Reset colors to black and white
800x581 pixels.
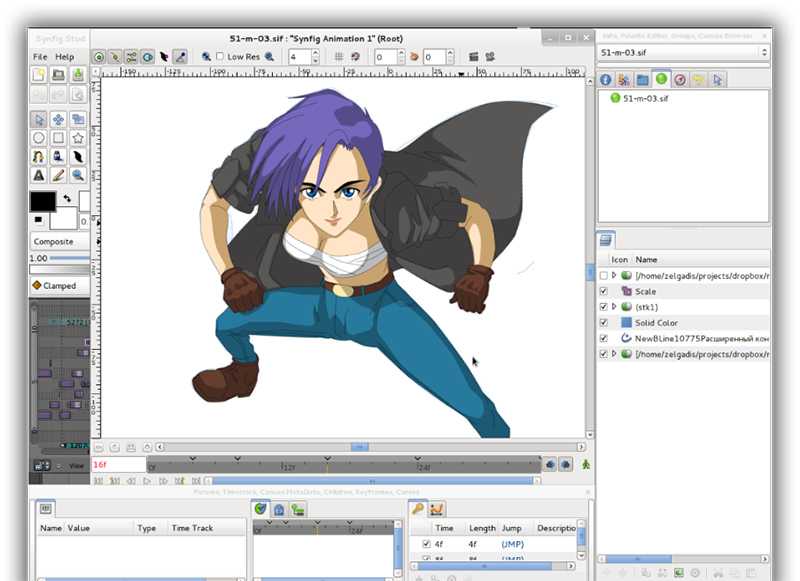[x=38, y=220]
